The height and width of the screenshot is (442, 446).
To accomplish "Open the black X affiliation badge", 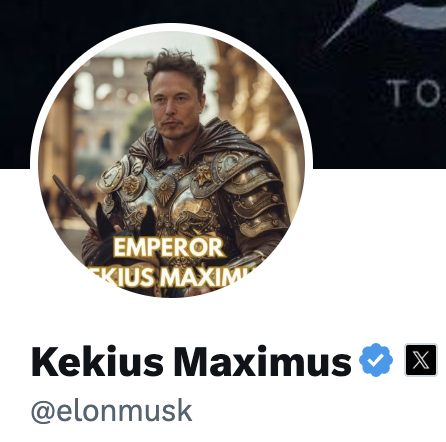I will pos(421,360).
